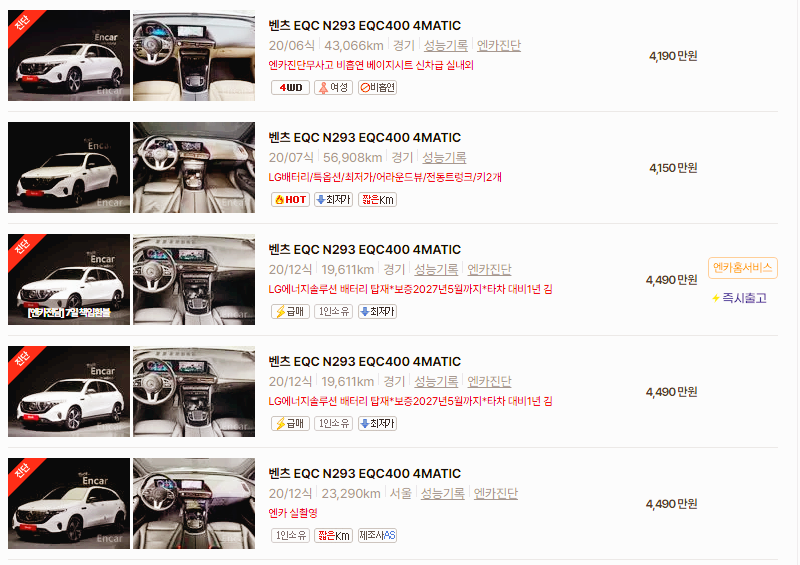Click the 짧은Km badge on second listing
This screenshot has width=800, height=565.
click(x=378, y=200)
